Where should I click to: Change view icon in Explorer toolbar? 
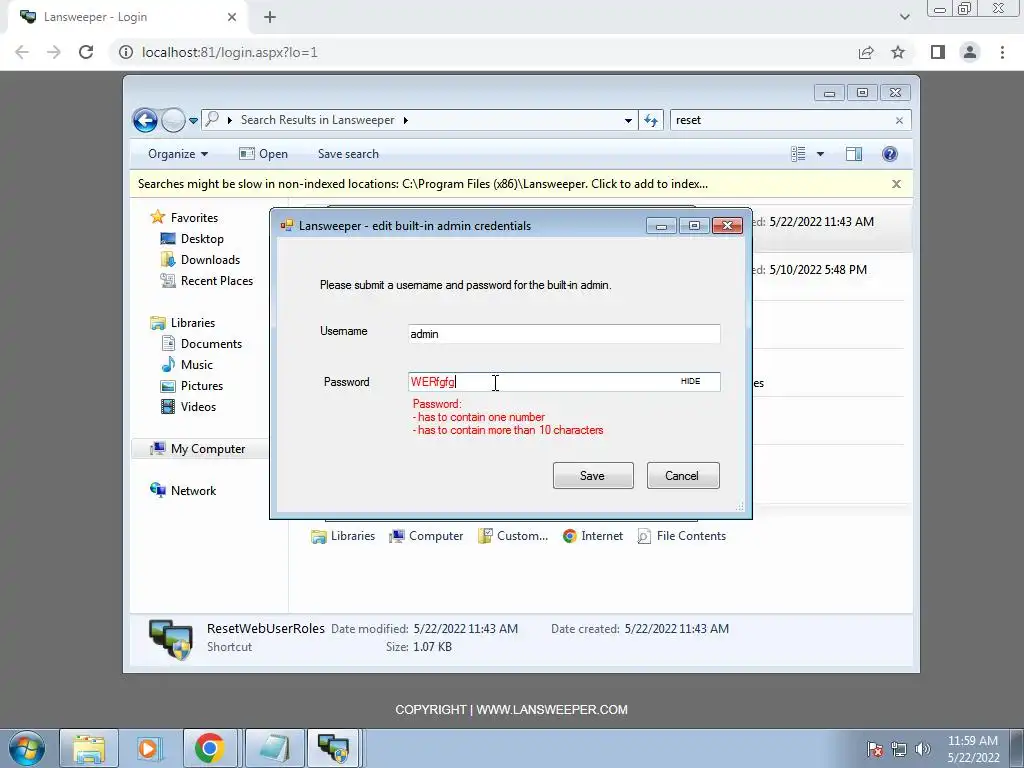coord(798,154)
